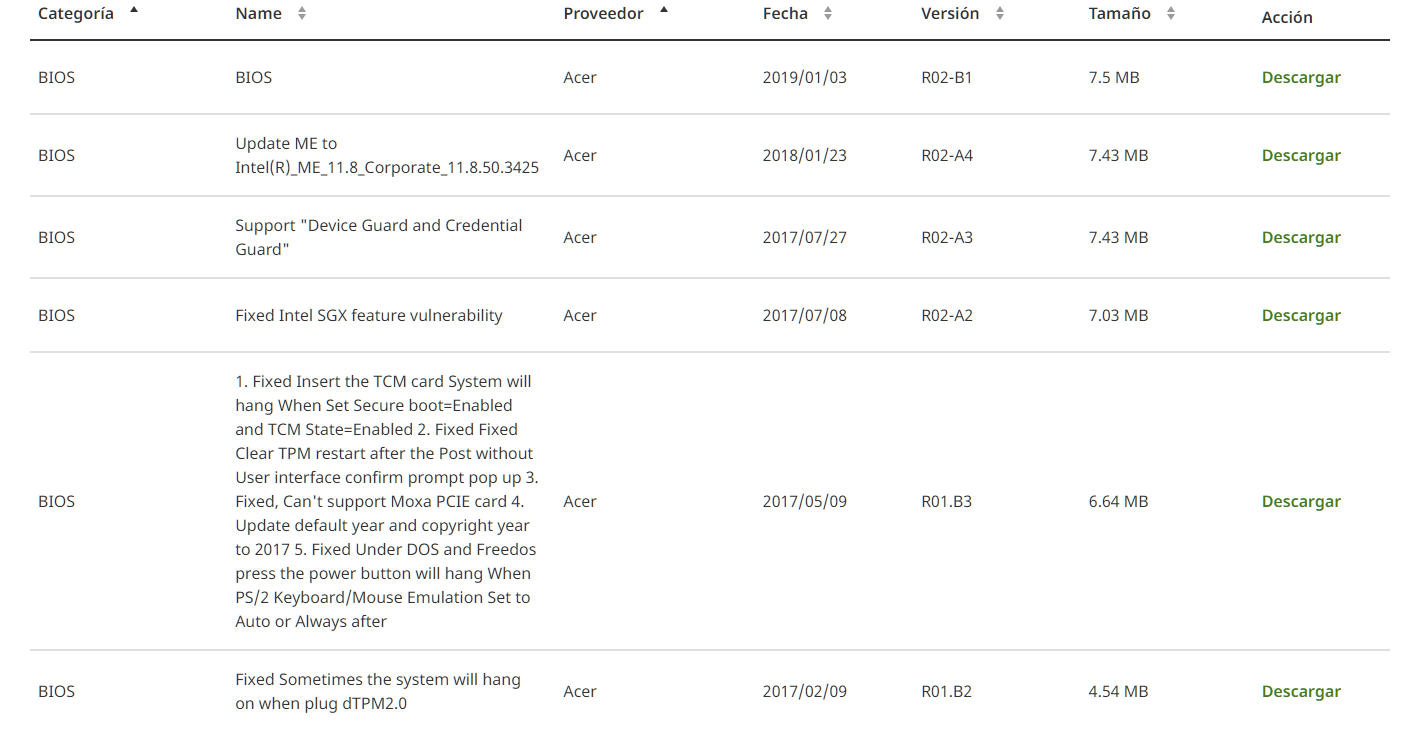Sort by the Fecha header label
The width and height of the screenshot is (1417, 730).
click(x=785, y=14)
